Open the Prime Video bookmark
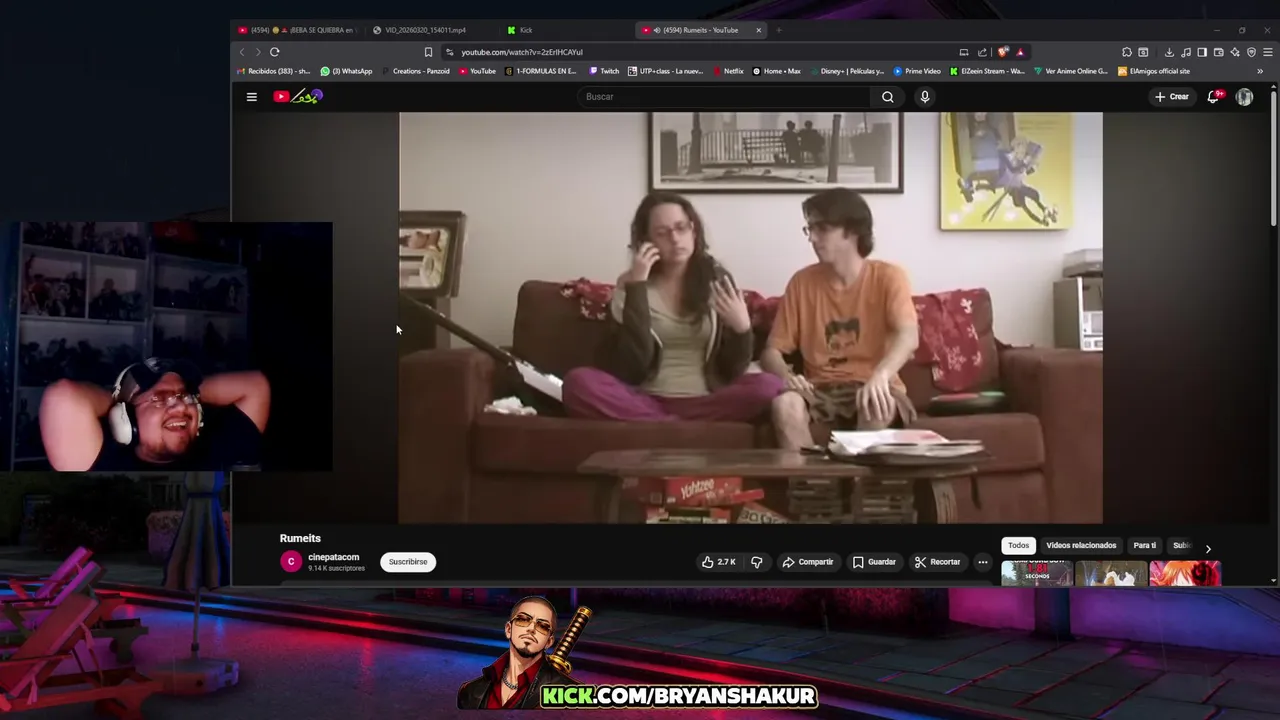 [917, 71]
